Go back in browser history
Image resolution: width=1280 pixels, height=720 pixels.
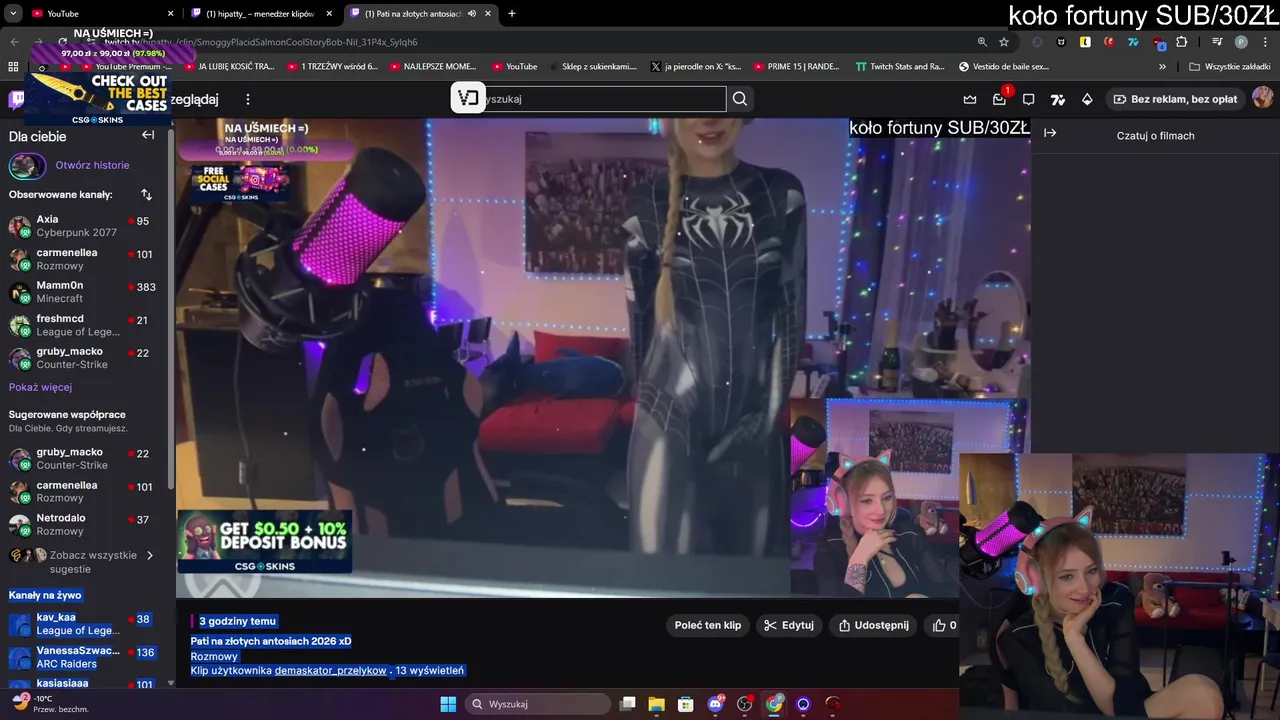(x=14, y=42)
